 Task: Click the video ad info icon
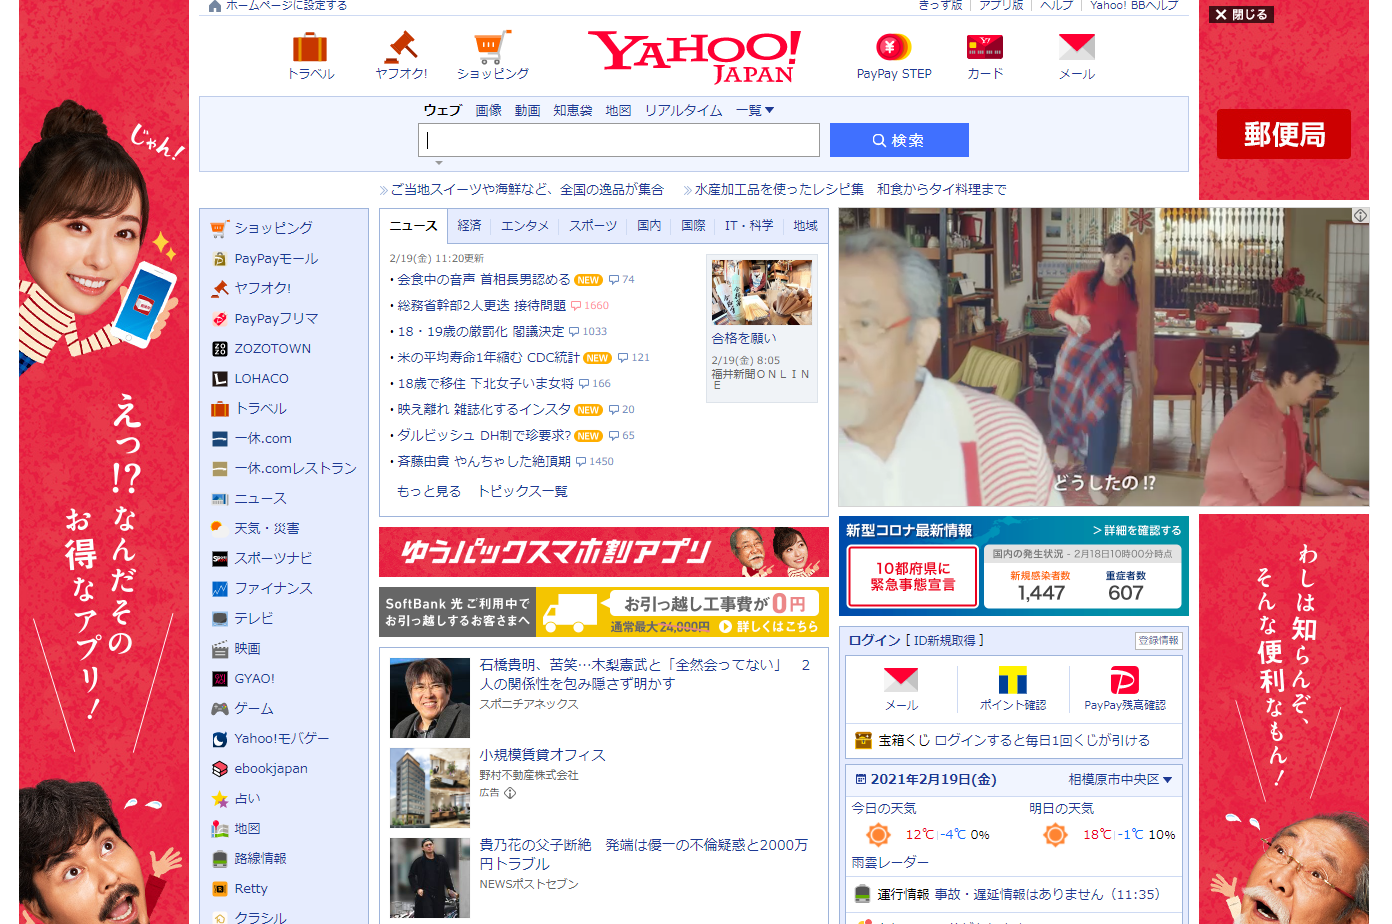(x=1360, y=216)
